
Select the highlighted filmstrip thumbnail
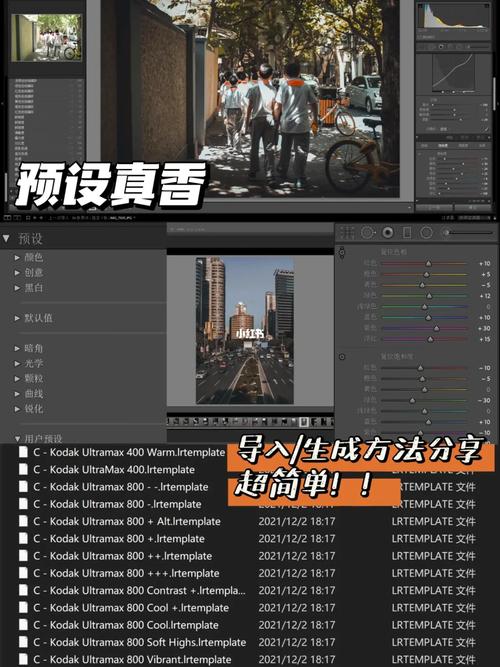(304, 422)
